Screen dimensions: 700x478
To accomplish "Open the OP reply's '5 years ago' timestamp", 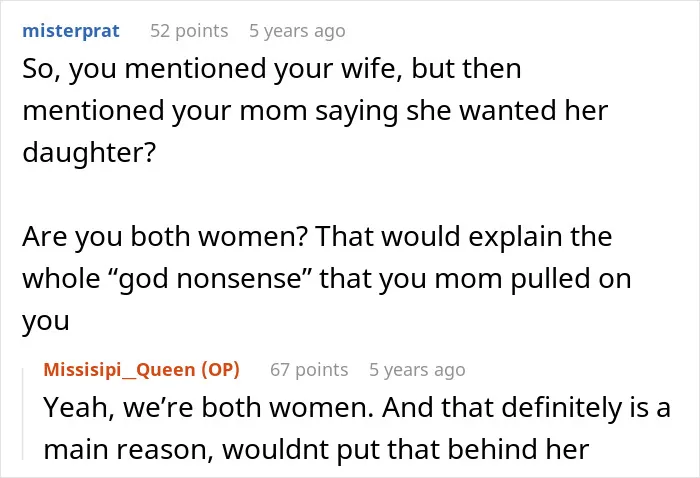I will [417, 370].
